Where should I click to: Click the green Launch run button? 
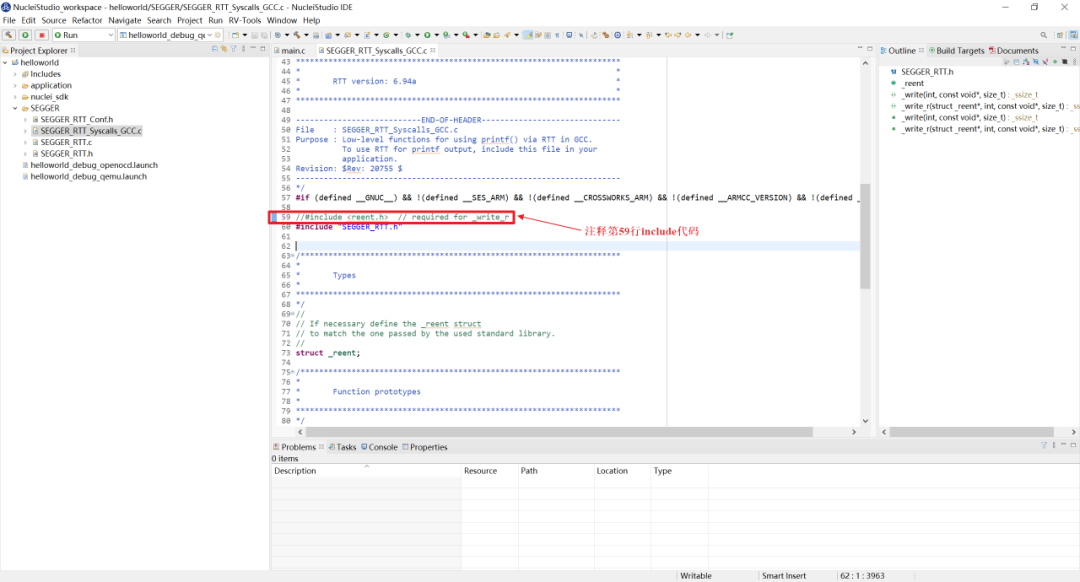coord(25,35)
